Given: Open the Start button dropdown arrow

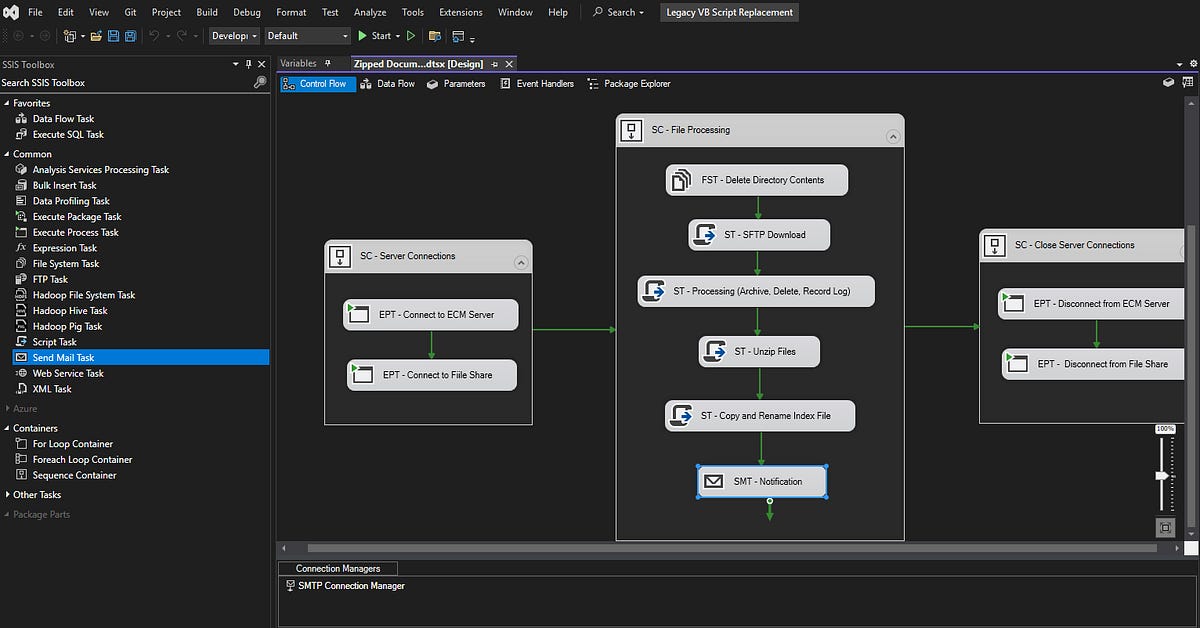Looking at the screenshot, I should point(396,36).
